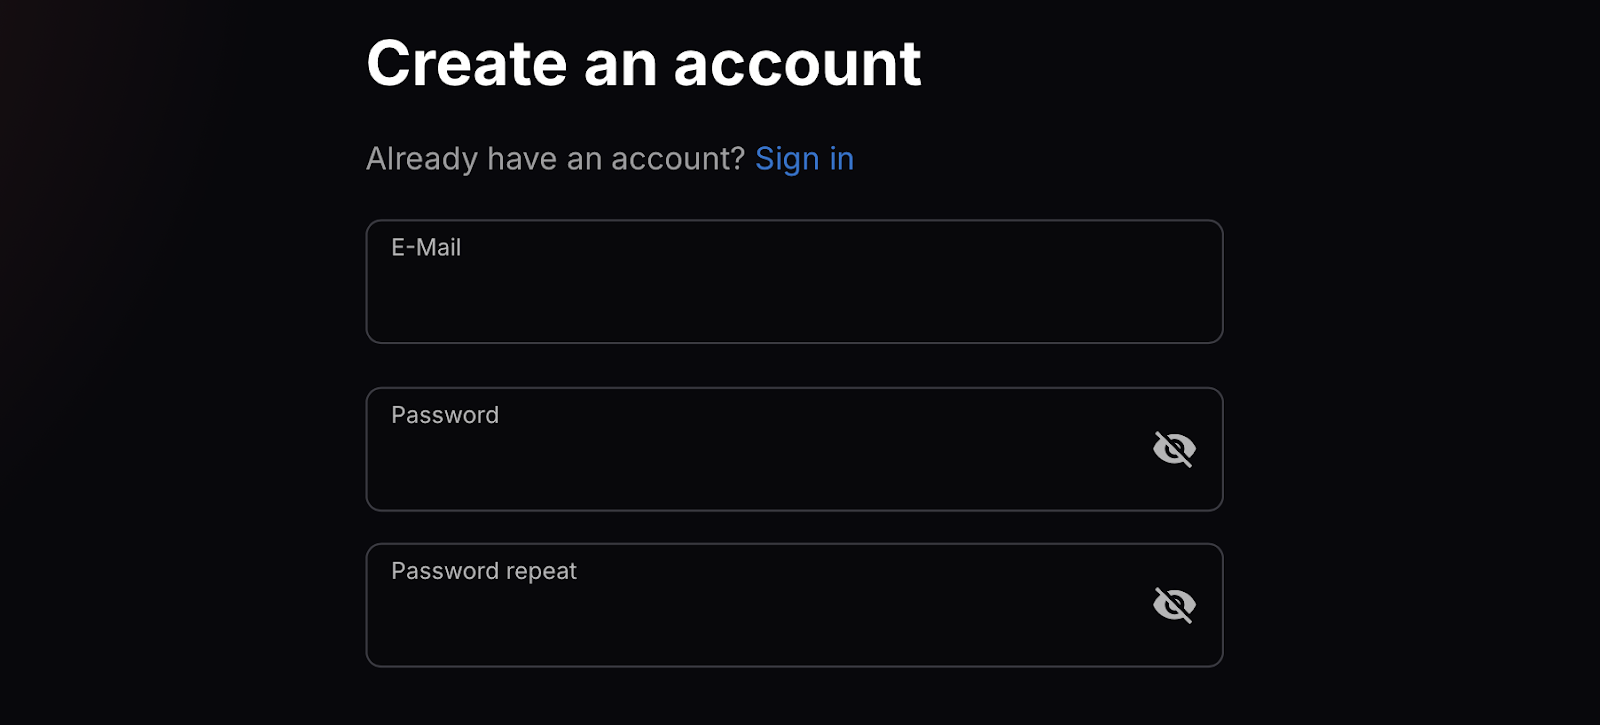
Task: Click the E-Mail field label
Action: pos(426,248)
